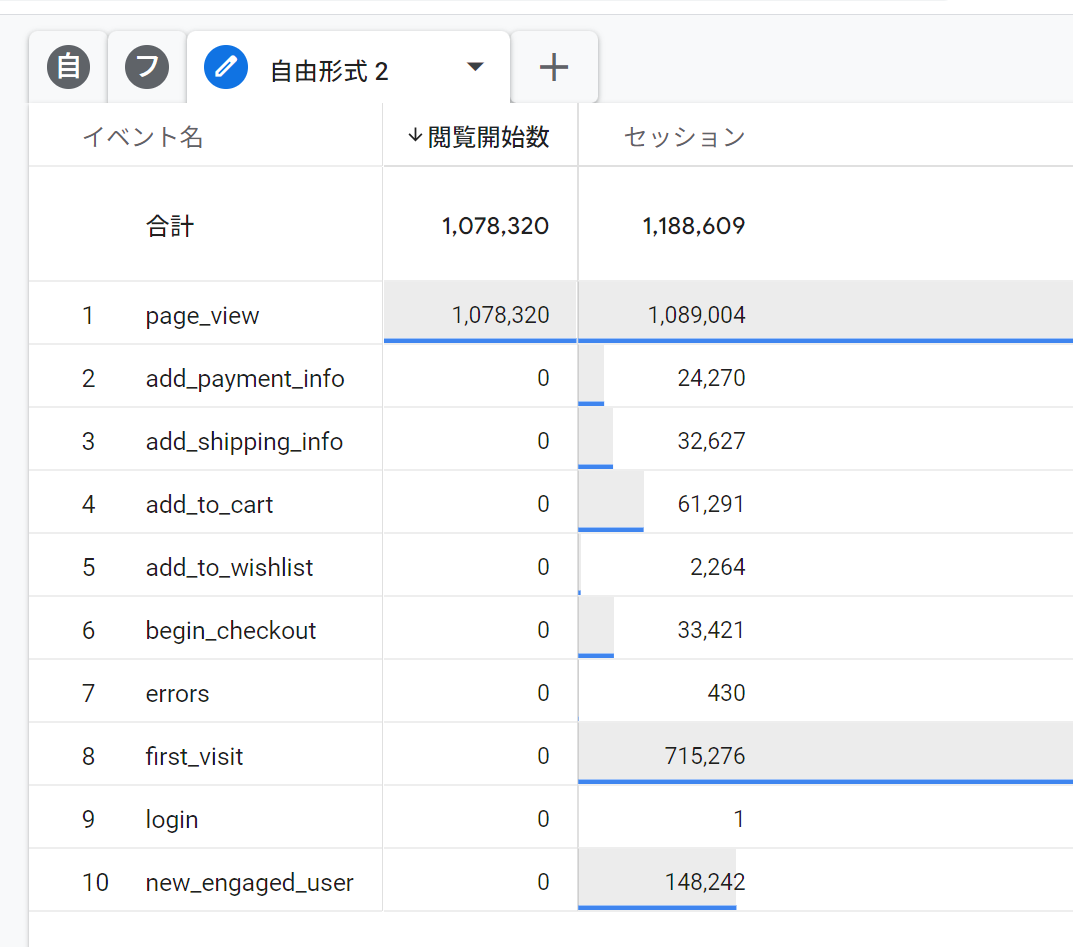Viewport: 1073px width, 947px height.
Task: Click the 33,421 session value
Action: point(711,630)
